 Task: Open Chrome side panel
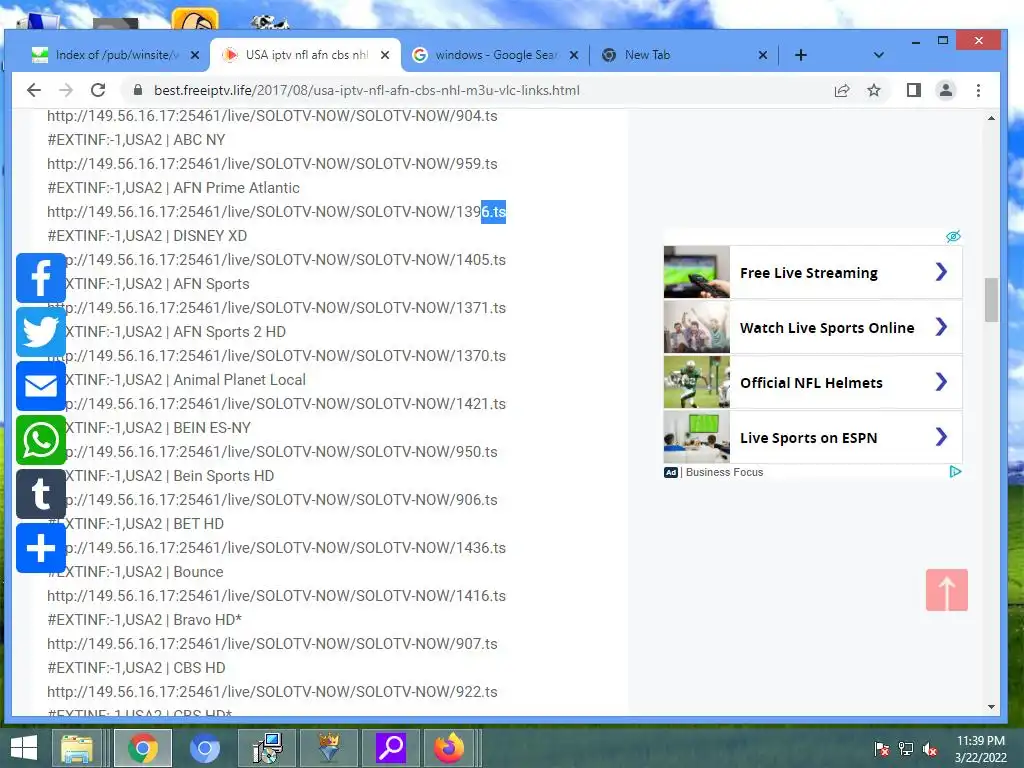point(914,90)
